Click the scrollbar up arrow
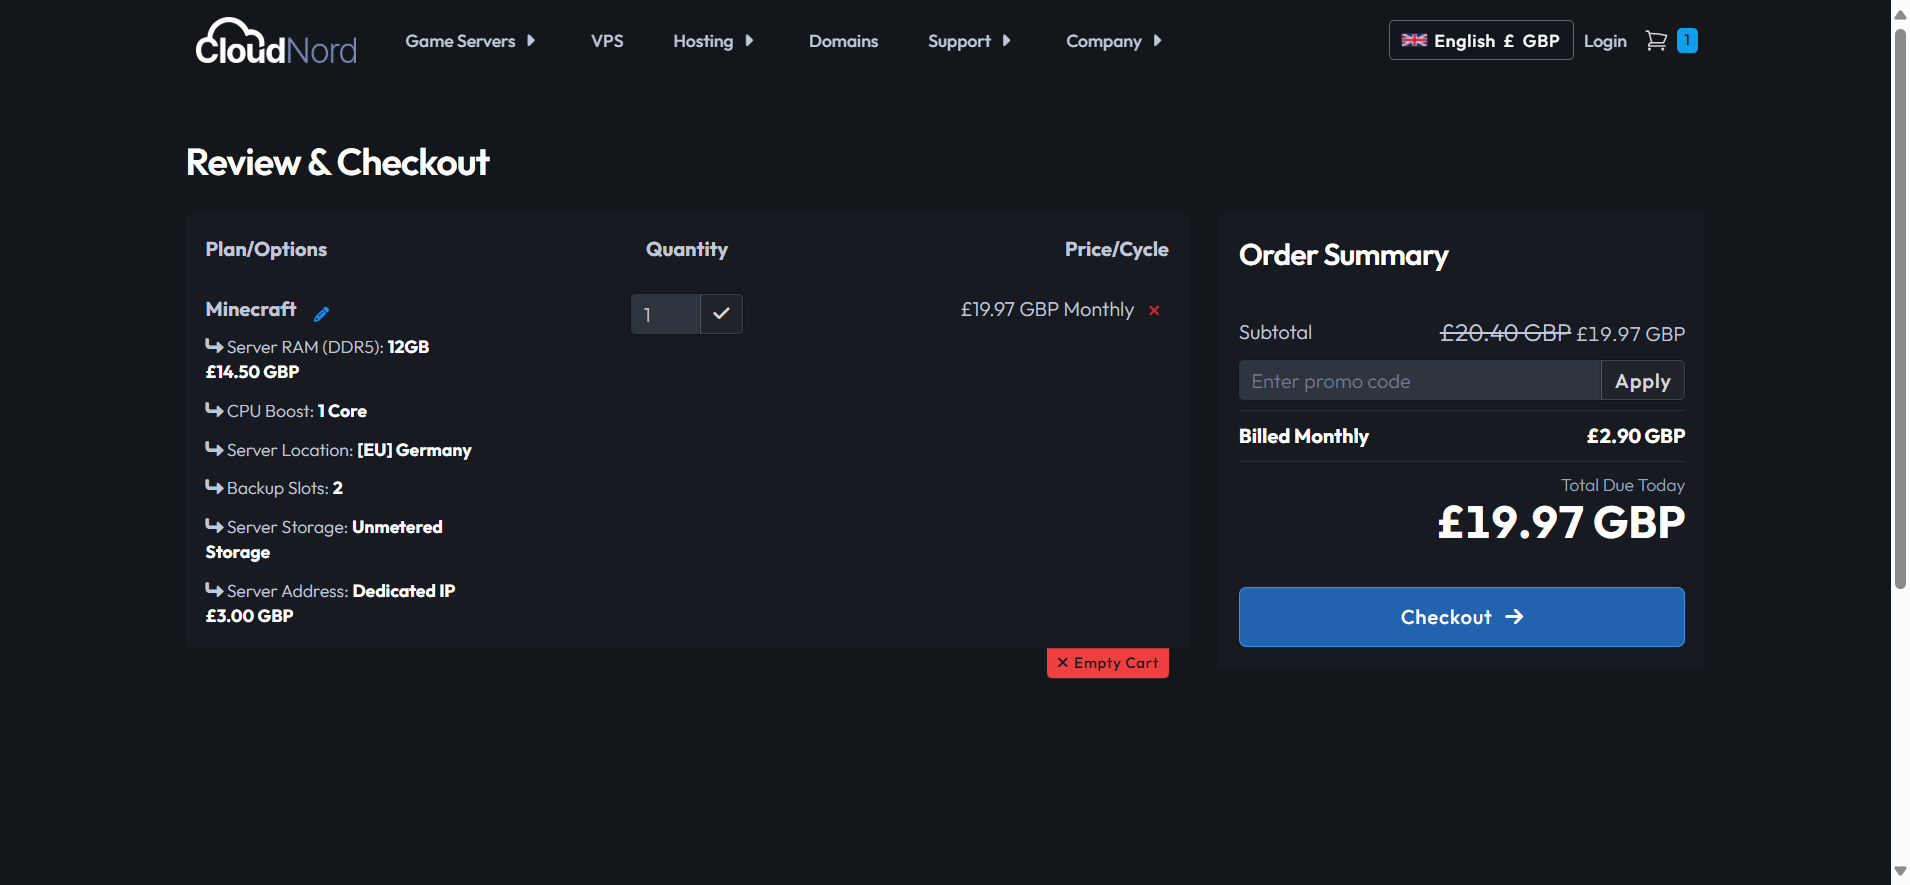This screenshot has height=885, width=1910. pos(1900,14)
